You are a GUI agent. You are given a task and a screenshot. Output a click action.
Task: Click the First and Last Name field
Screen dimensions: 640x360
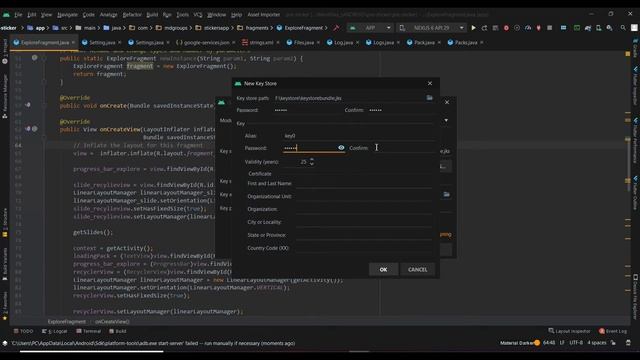click(x=364, y=183)
